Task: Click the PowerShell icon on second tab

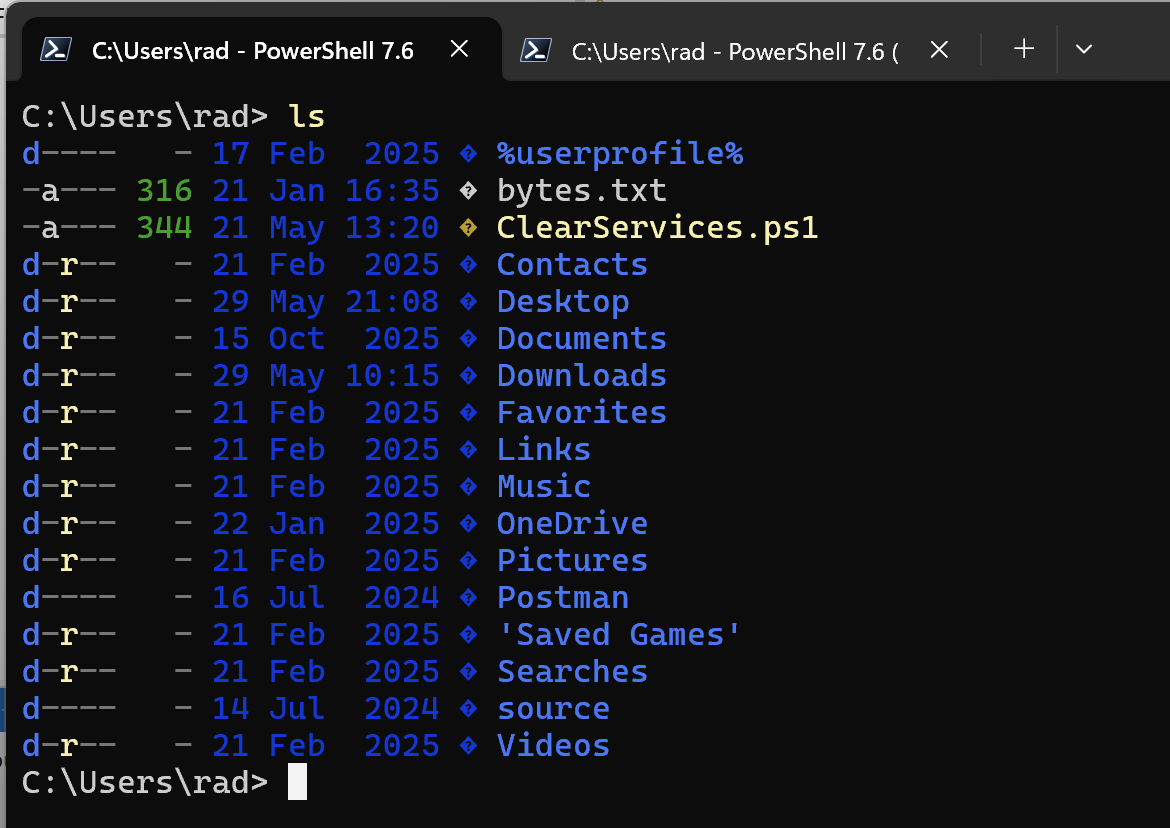Action: click(x=536, y=51)
